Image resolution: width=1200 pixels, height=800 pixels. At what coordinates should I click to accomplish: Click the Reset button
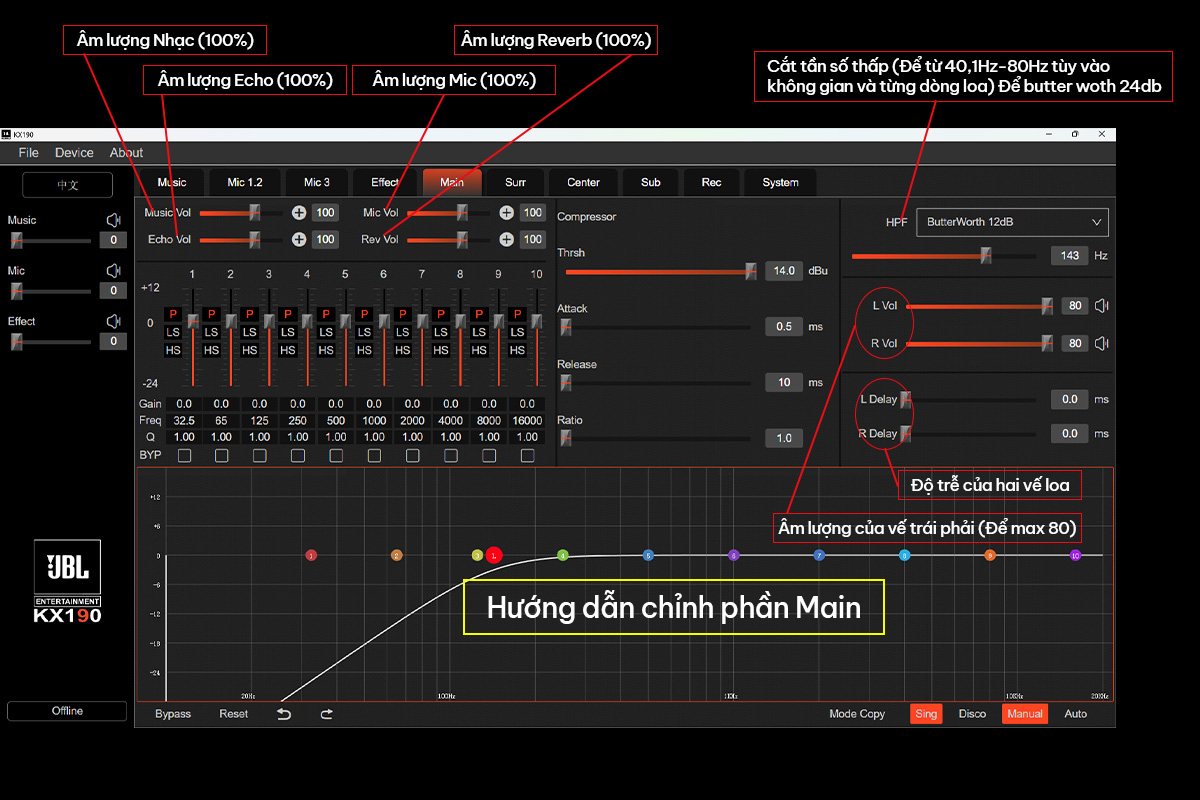234,714
